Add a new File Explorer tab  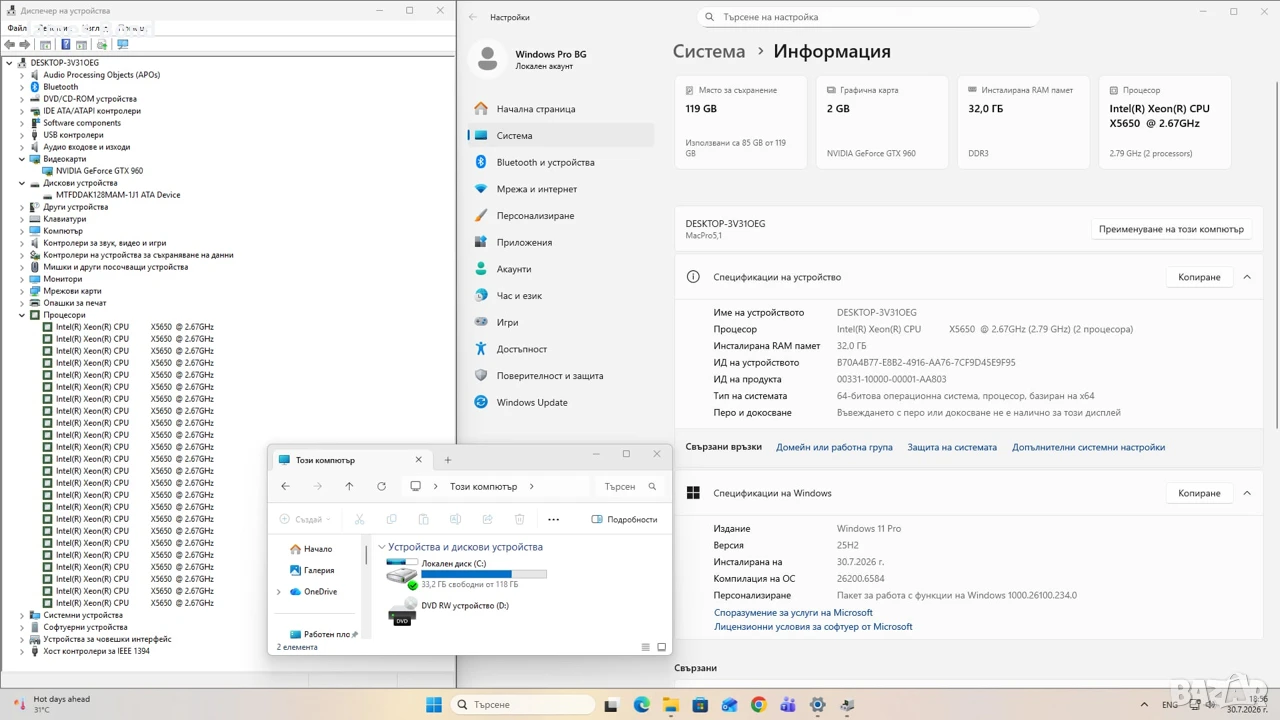click(448, 460)
